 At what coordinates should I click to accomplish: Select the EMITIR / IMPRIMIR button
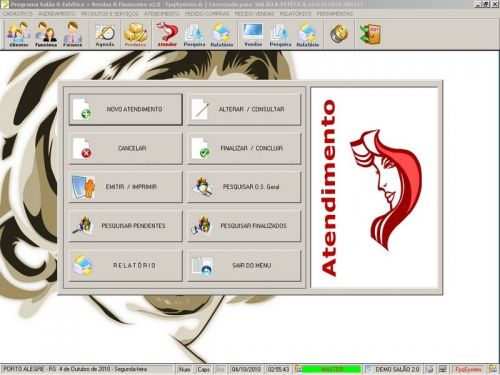click(x=126, y=187)
